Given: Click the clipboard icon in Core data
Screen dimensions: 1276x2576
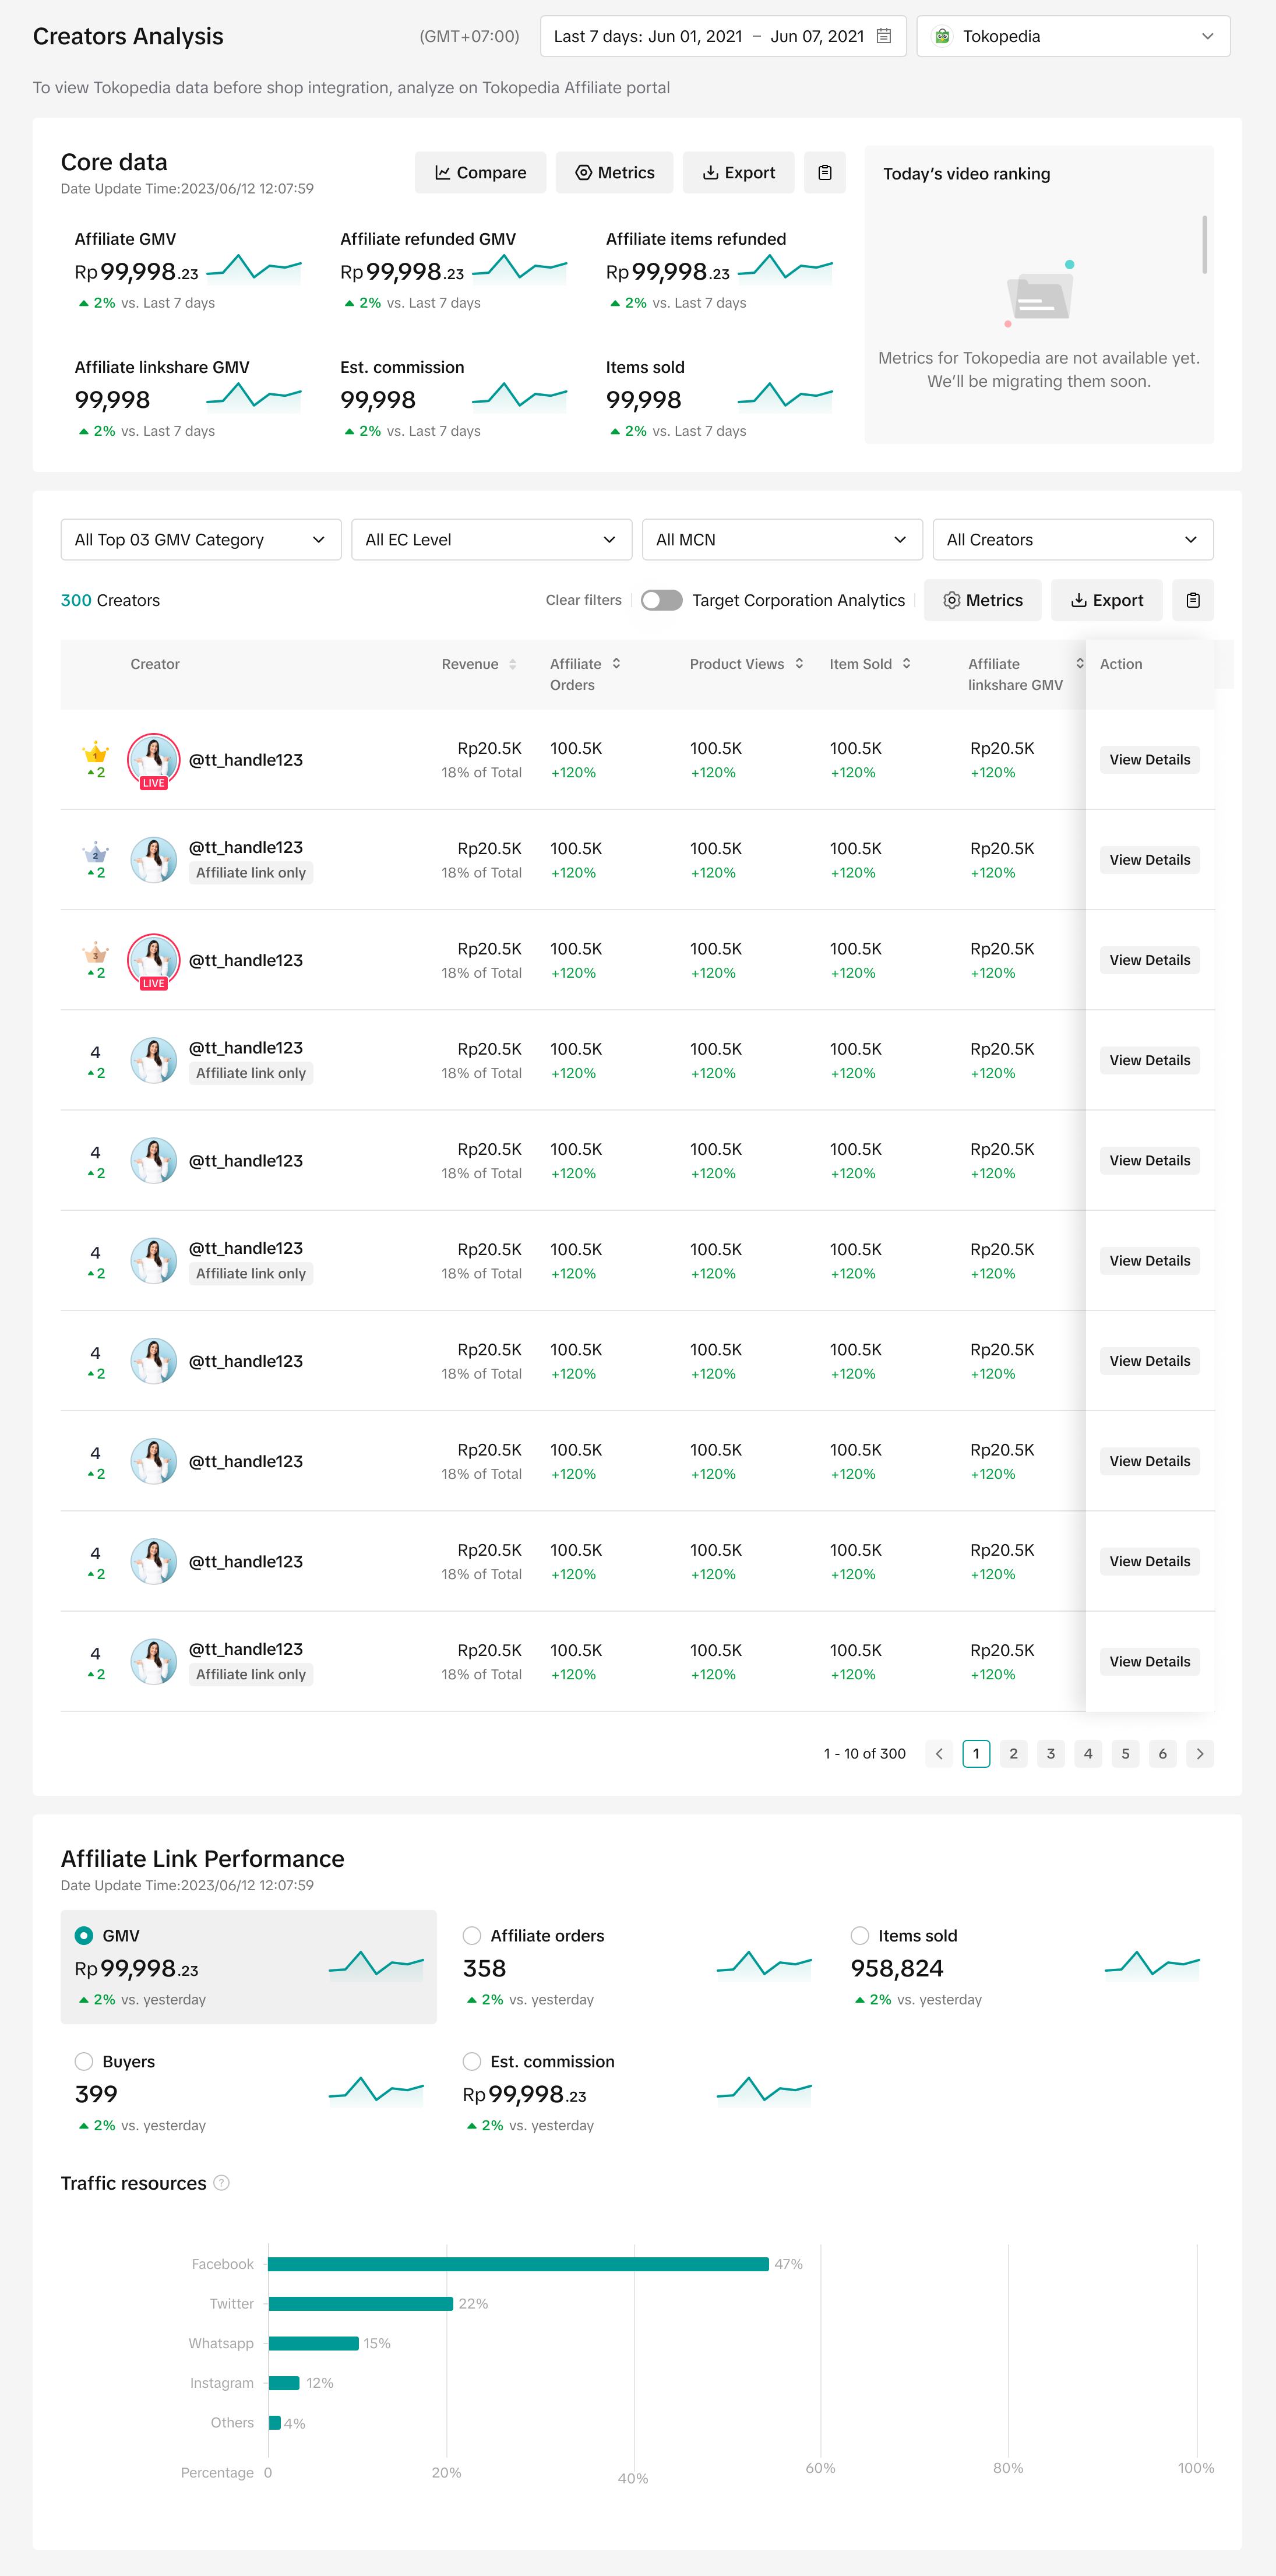Looking at the screenshot, I should click(x=824, y=173).
